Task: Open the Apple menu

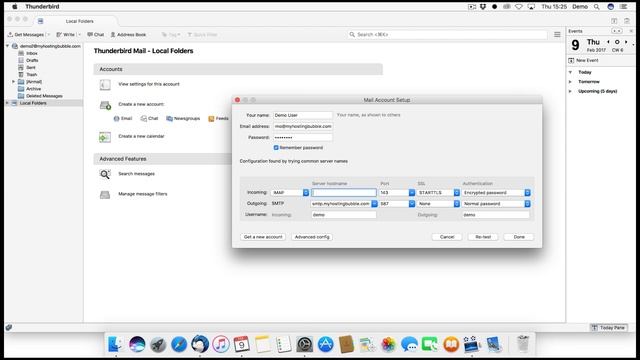Action: point(14,7)
